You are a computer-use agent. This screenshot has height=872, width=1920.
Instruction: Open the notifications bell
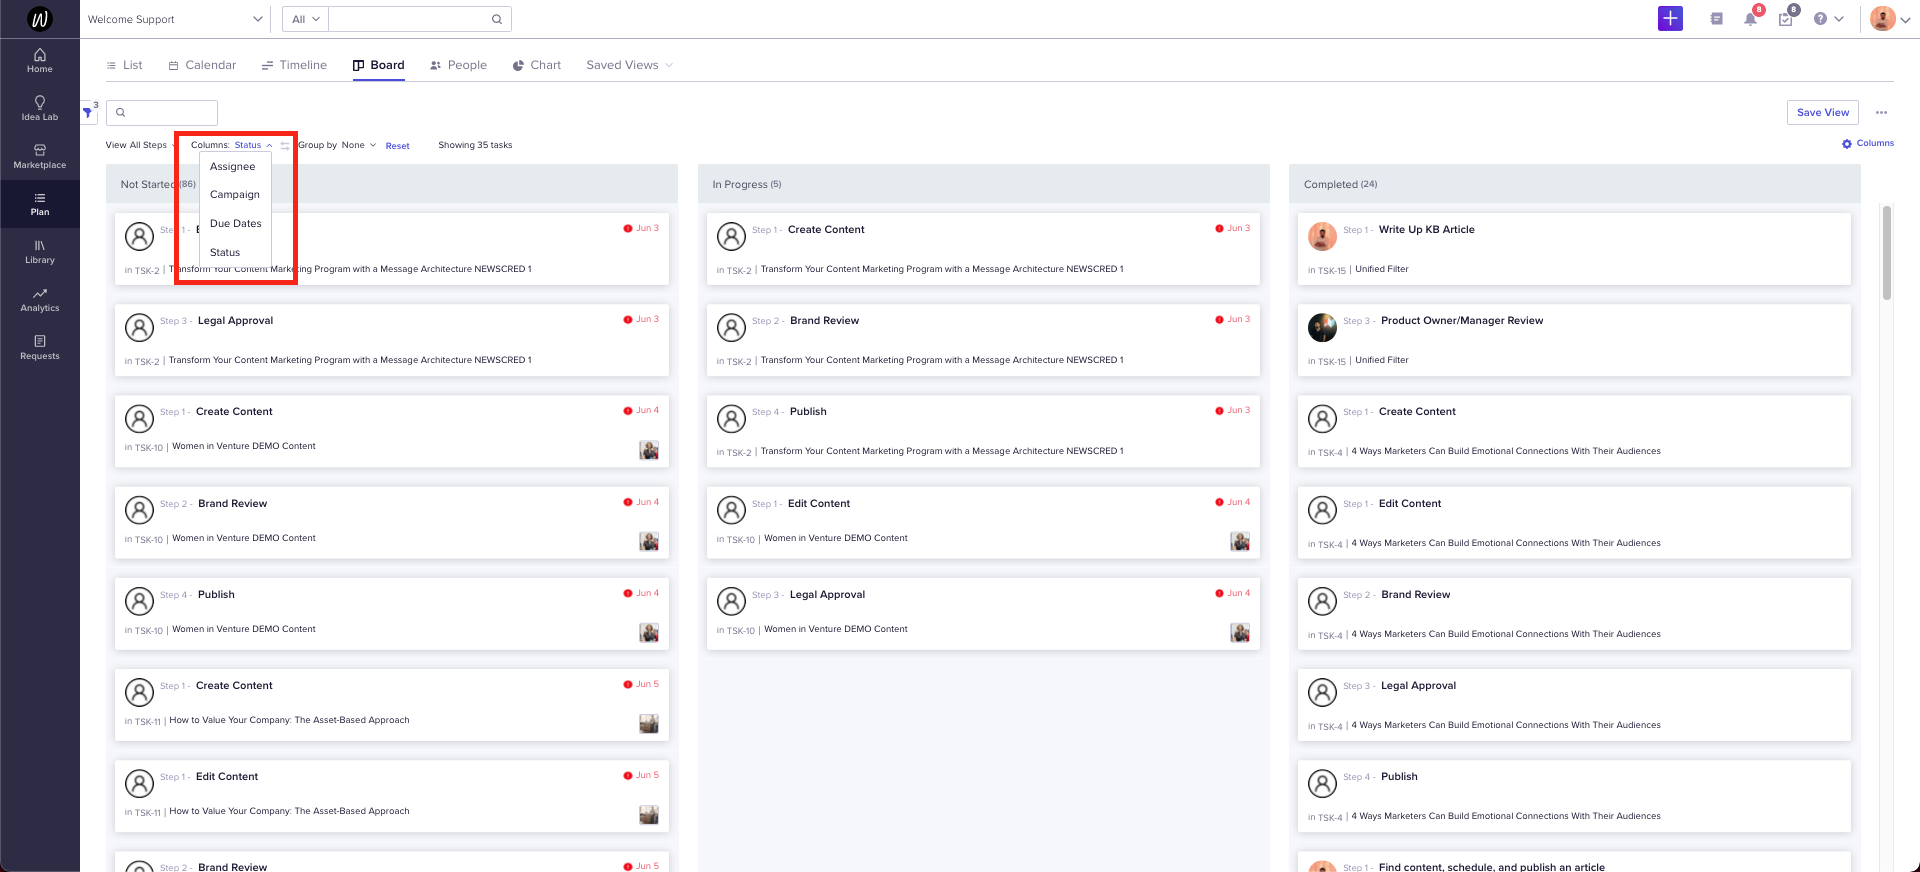click(x=1750, y=19)
